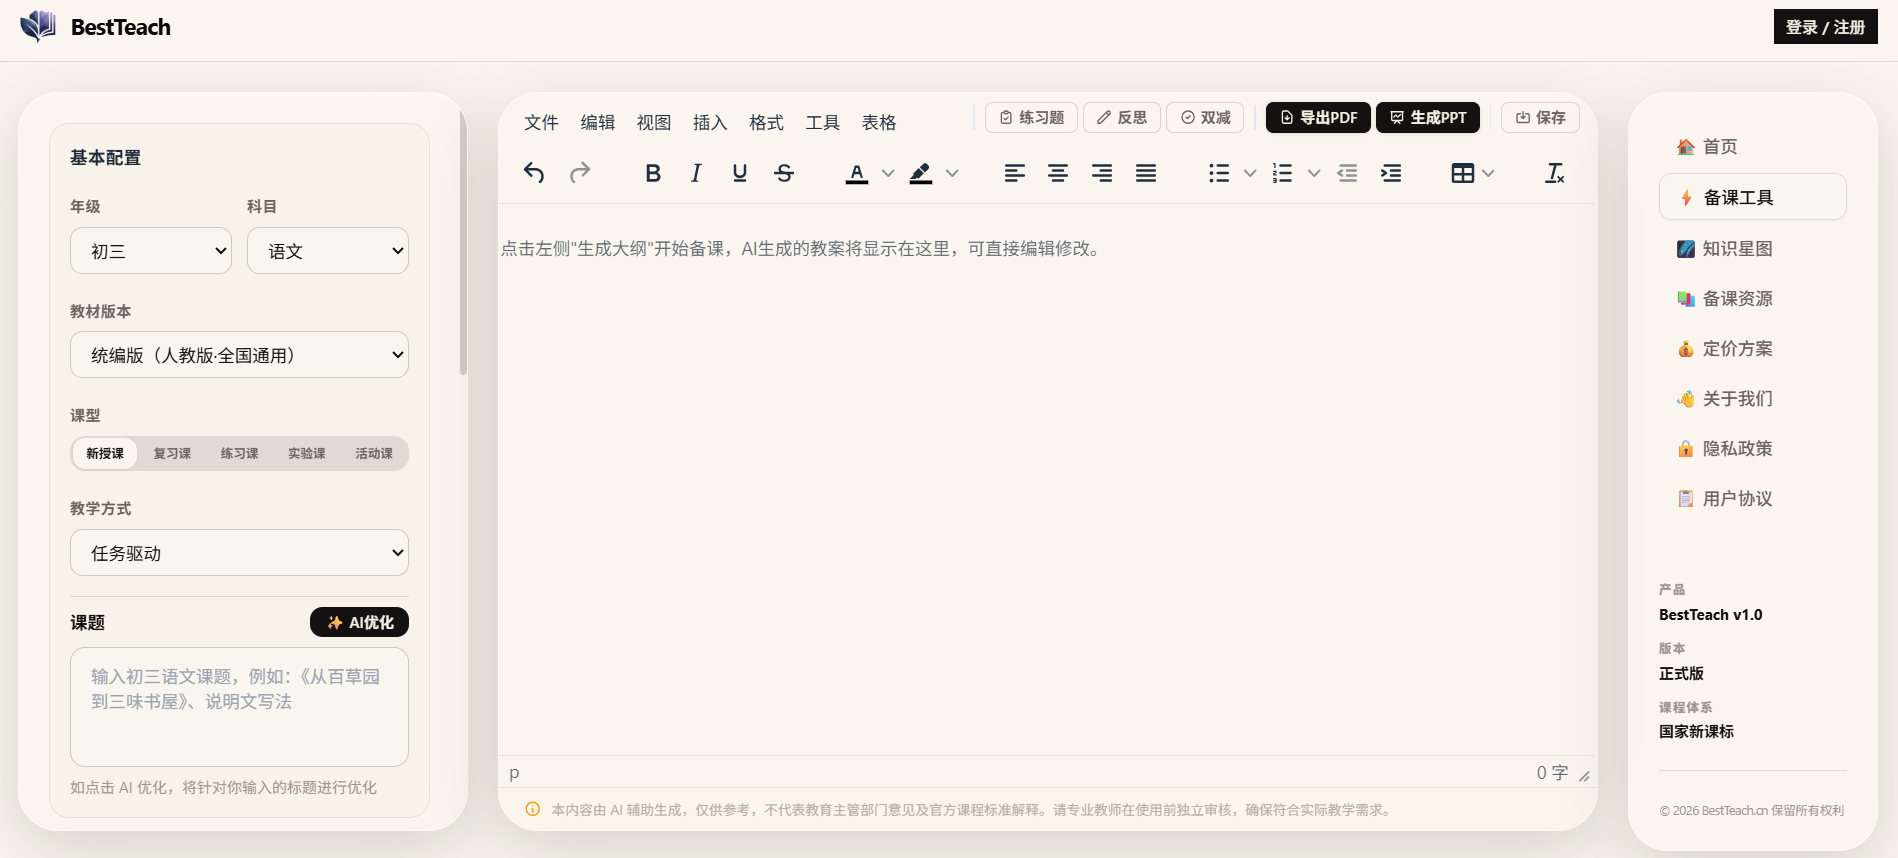Insert bullet list
Viewport: 1898px width, 858px height.
click(x=1219, y=173)
